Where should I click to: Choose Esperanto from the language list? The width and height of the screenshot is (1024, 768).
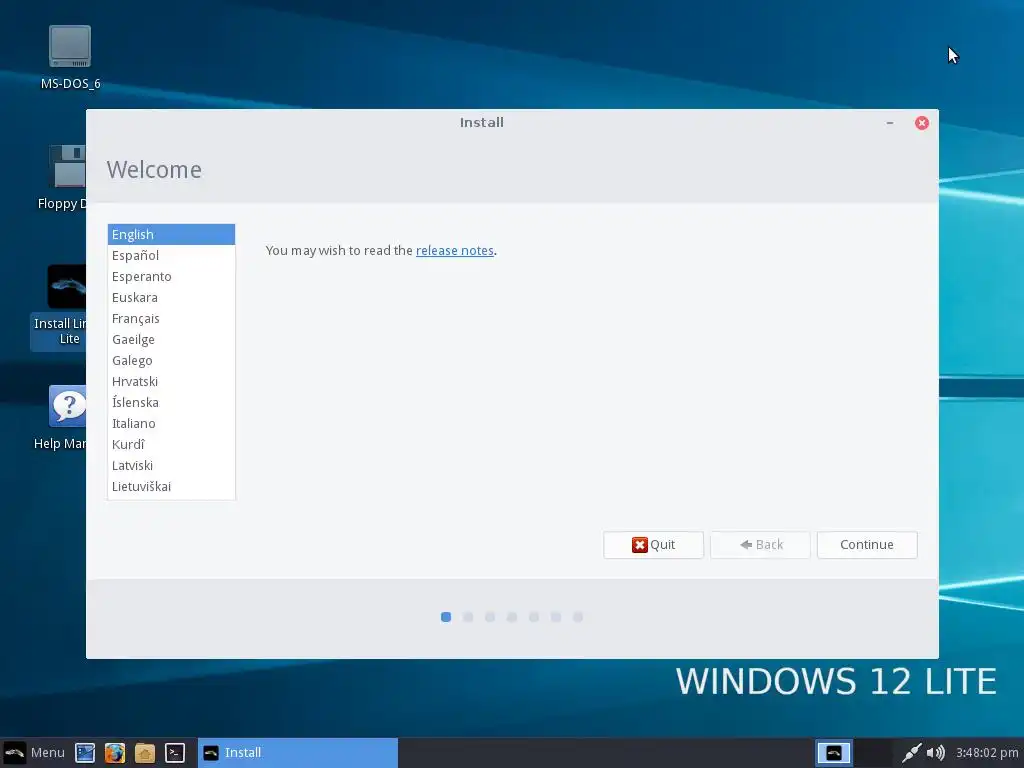tap(171, 276)
